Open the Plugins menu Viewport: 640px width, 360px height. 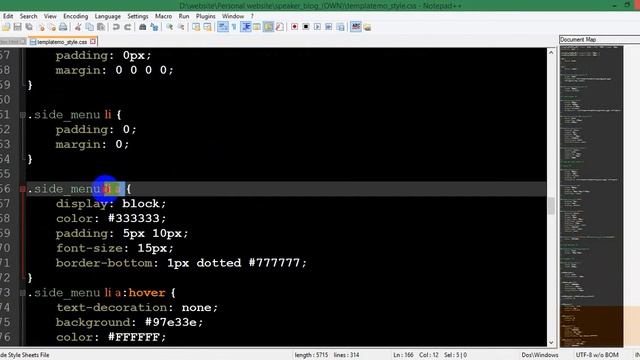point(205,16)
